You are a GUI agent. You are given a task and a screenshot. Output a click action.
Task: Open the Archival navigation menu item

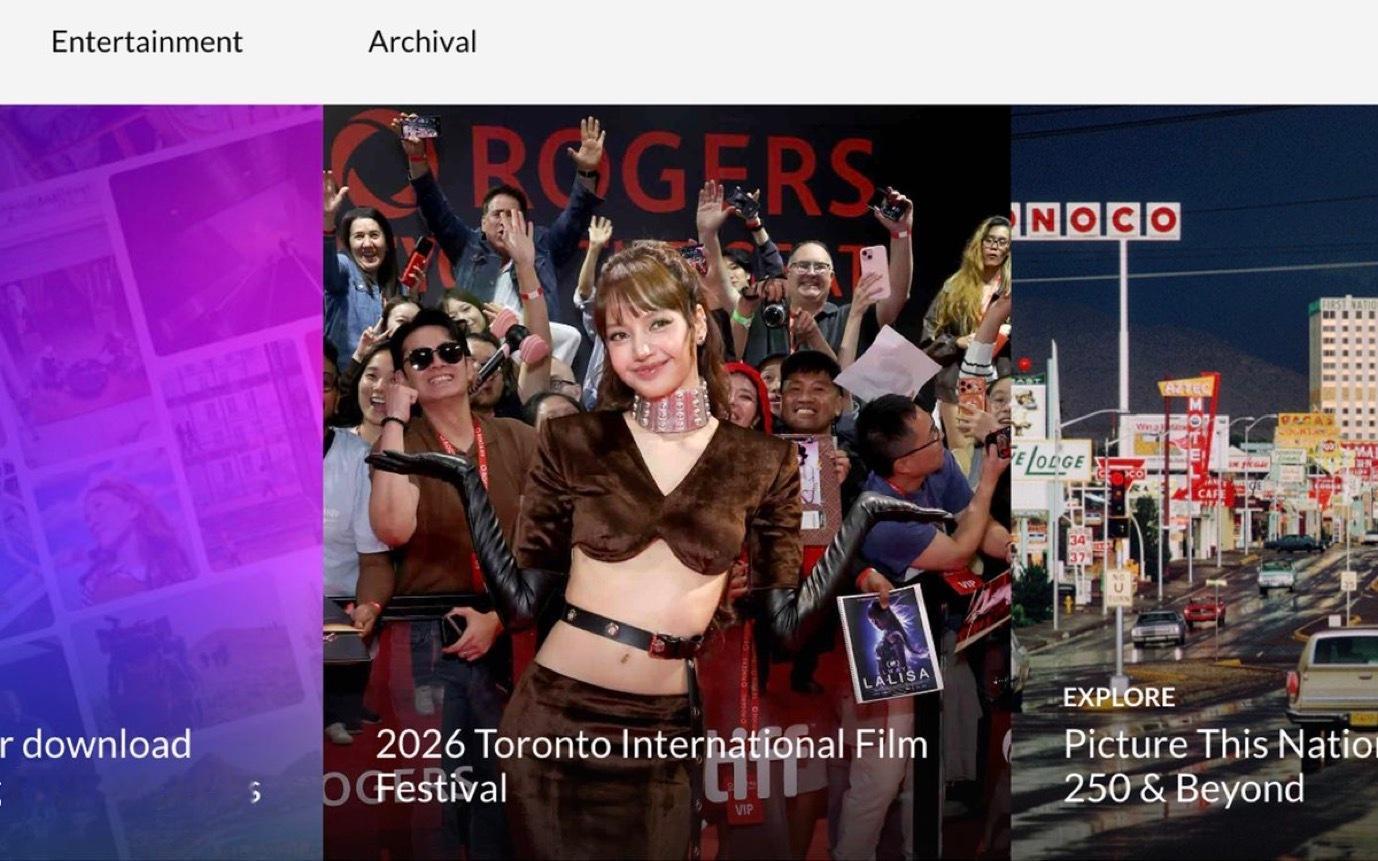(x=422, y=42)
